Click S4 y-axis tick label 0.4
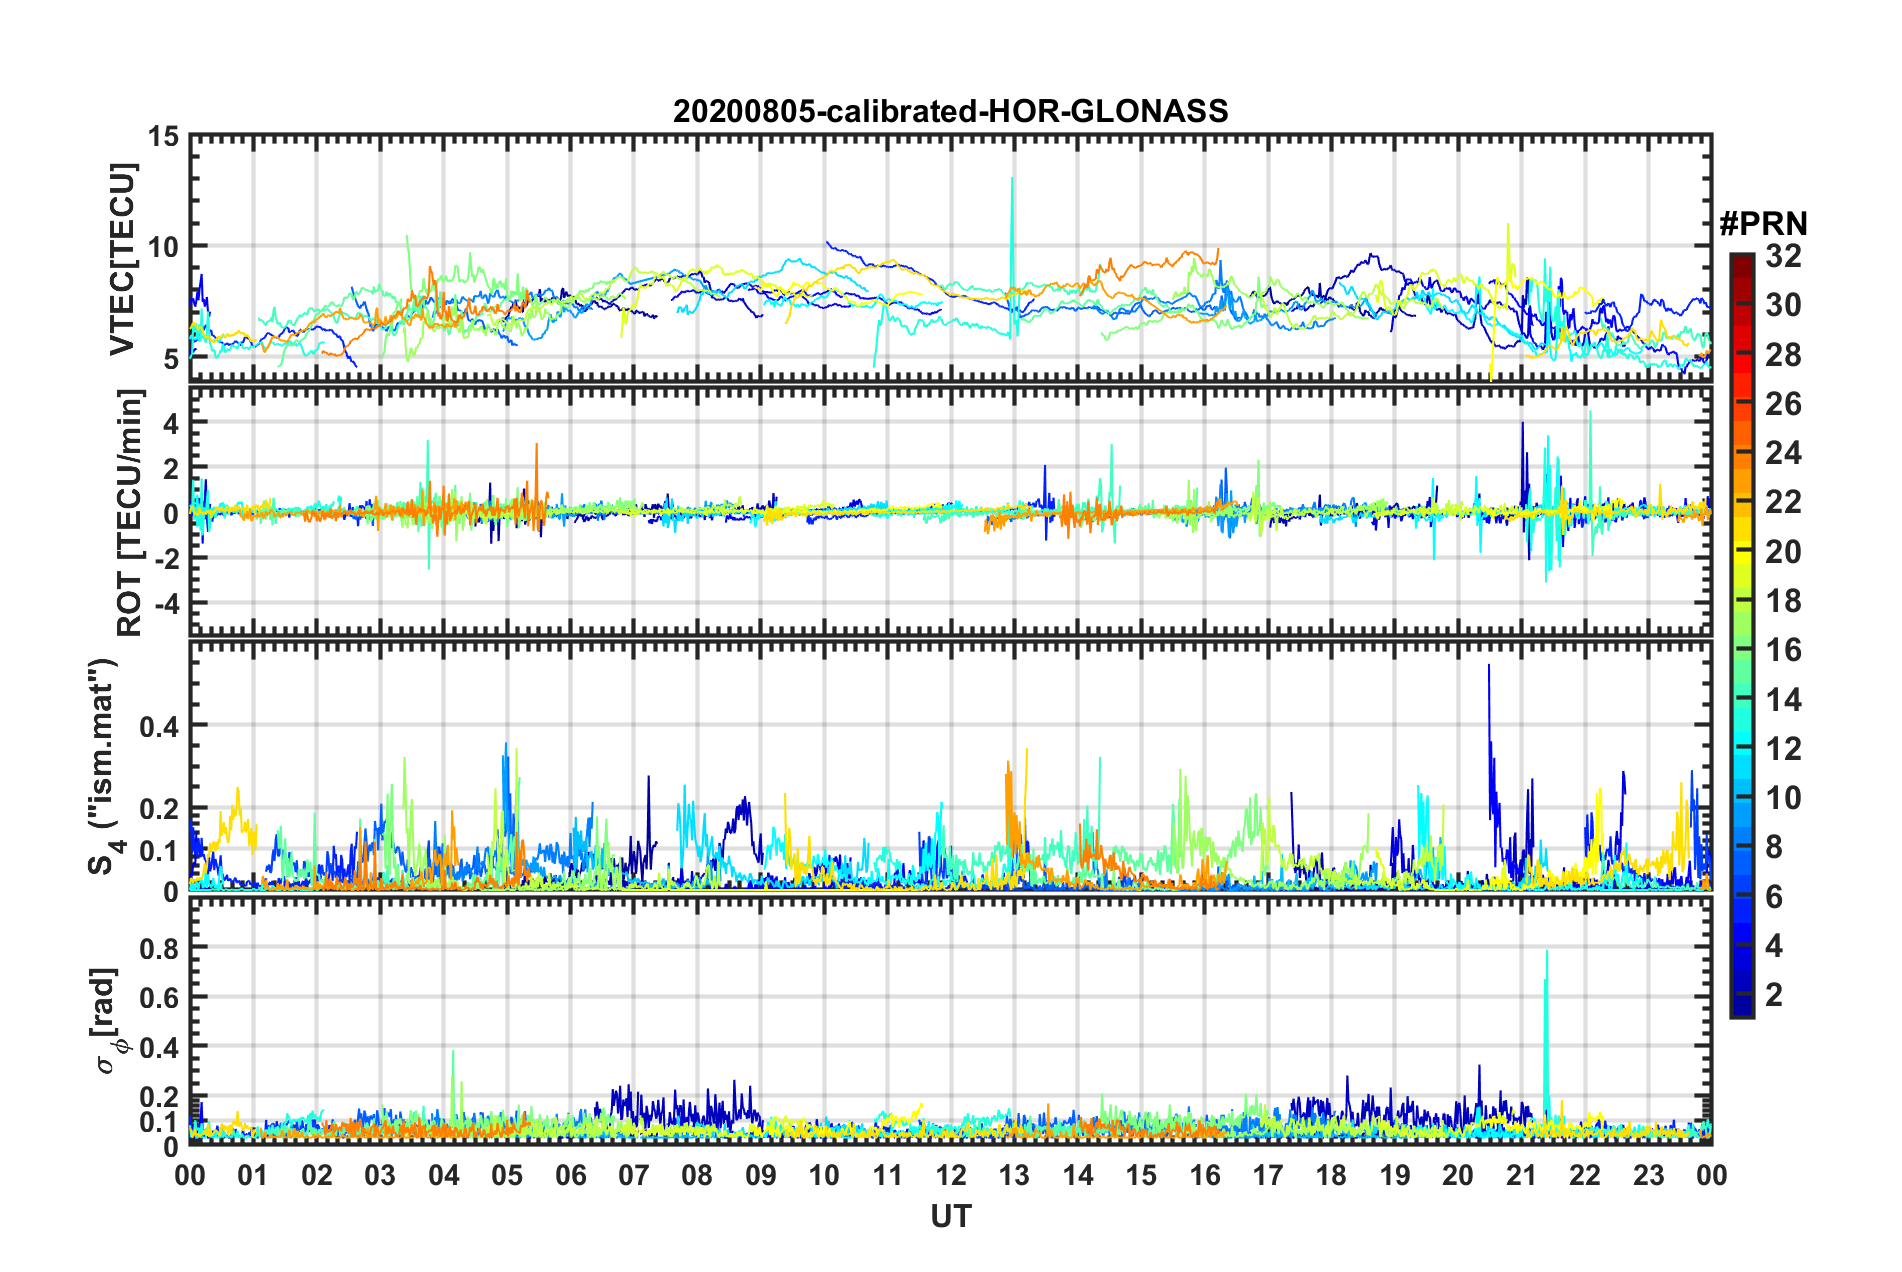This screenshot has width=1902, height=1272. 160,727
